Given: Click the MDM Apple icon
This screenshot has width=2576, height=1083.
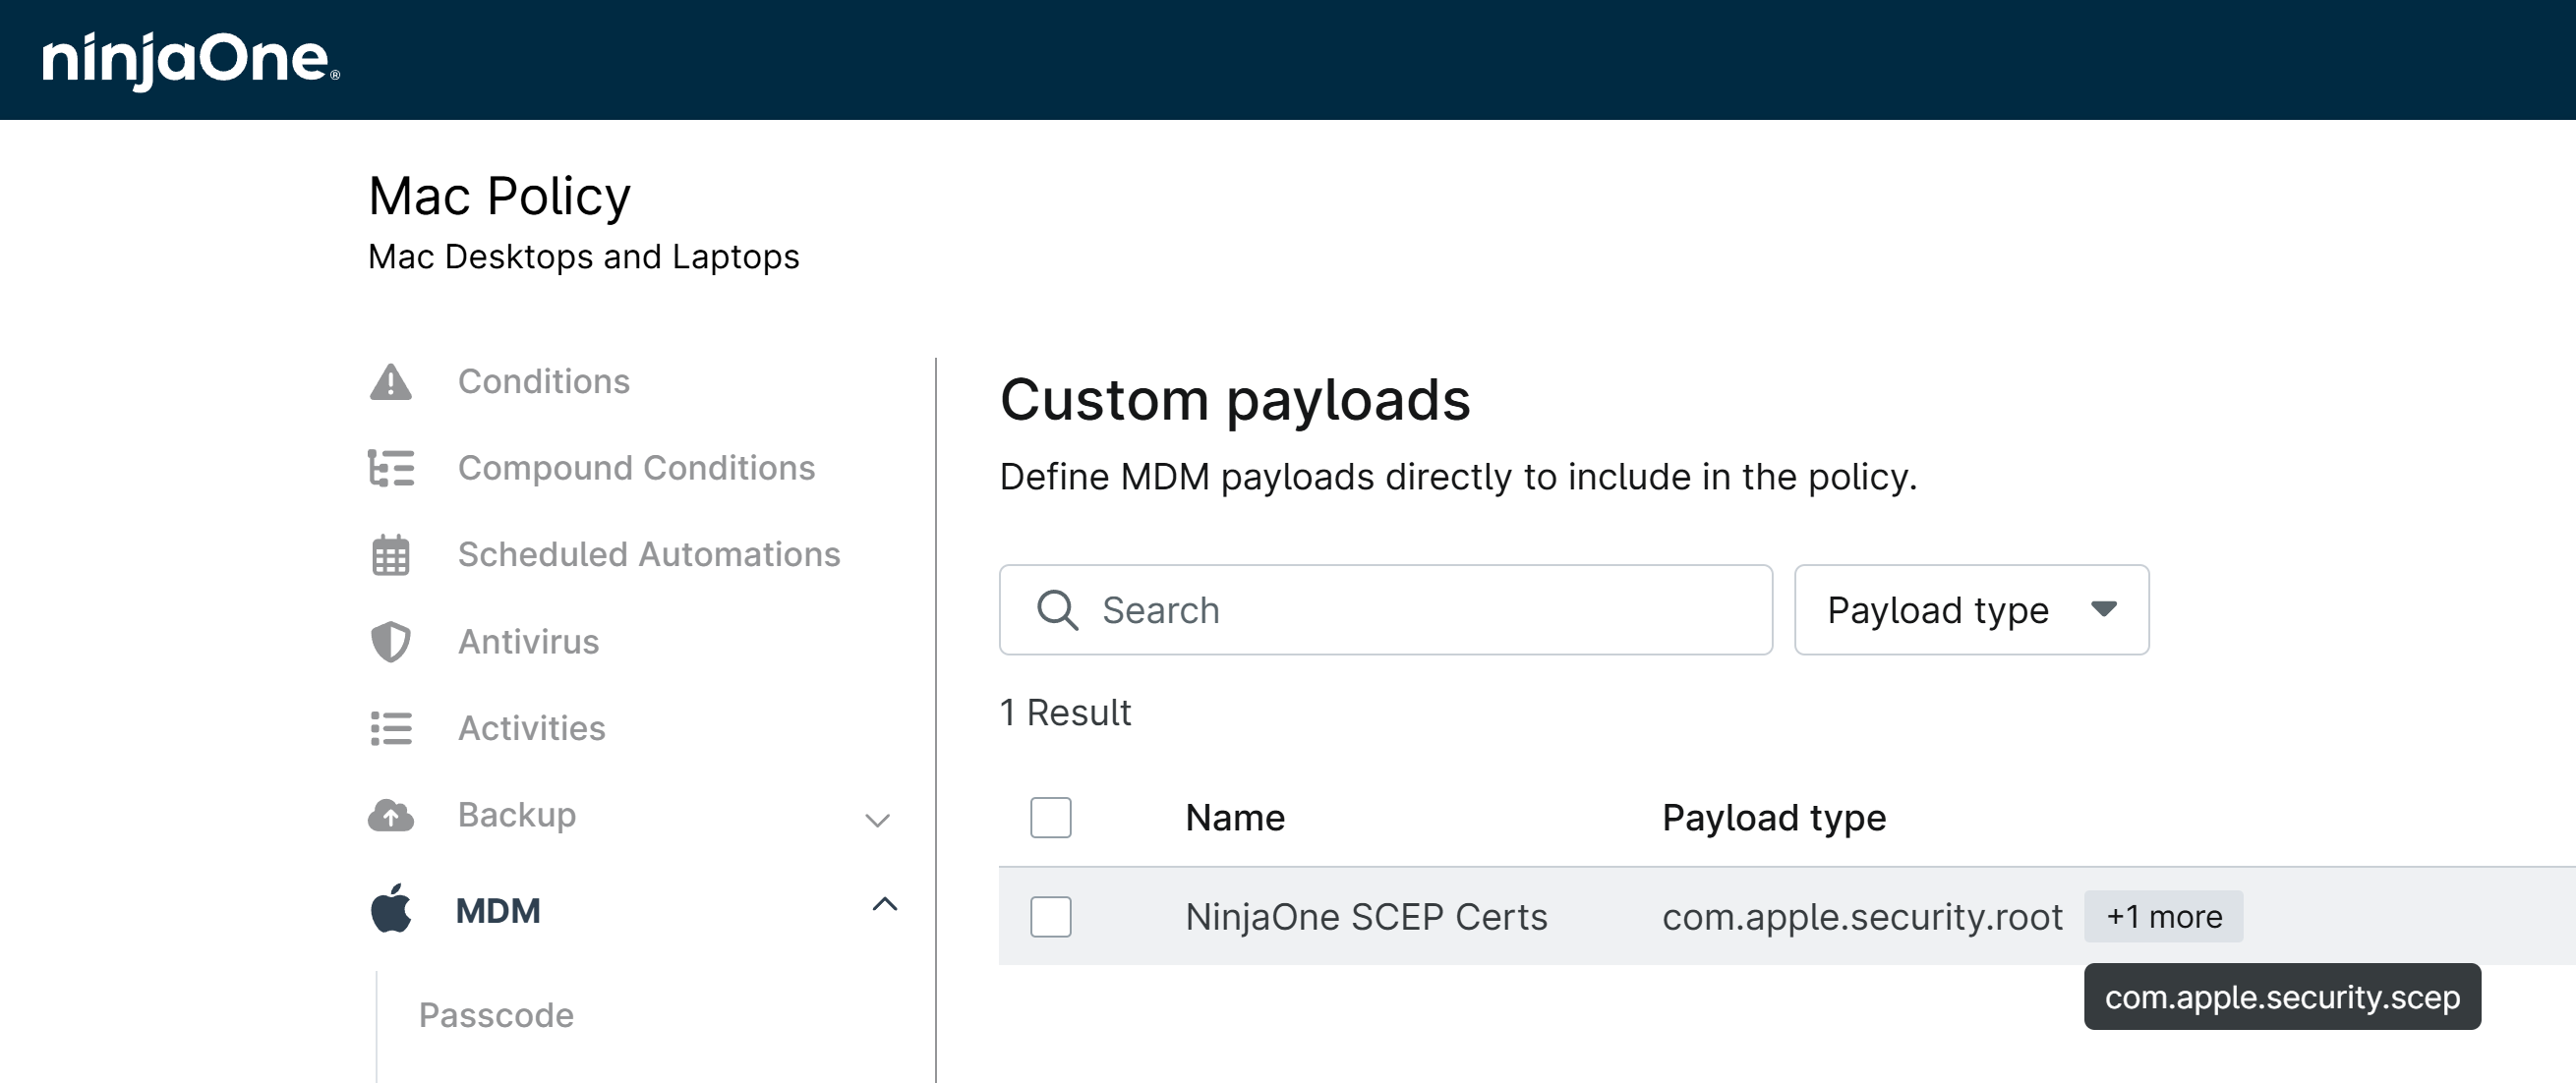Looking at the screenshot, I should pos(390,909).
